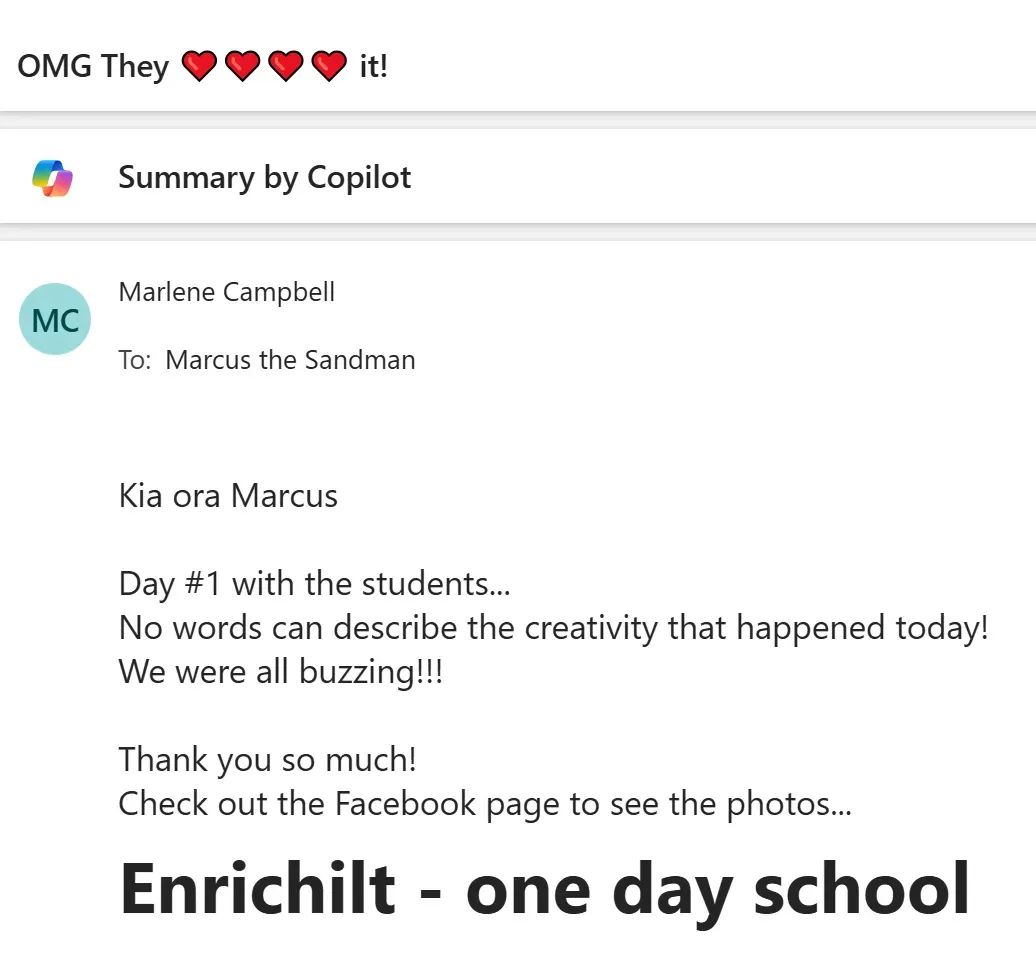This screenshot has height=966, width=1036.
Task: Open Marlene Campbell's contact name
Action: click(227, 292)
